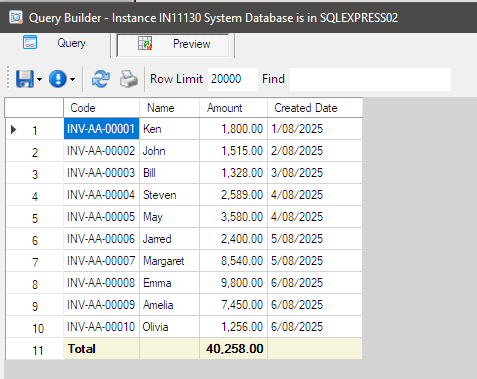Click the amount 1,800.00
Screen dimensions: 477x379
point(233,129)
